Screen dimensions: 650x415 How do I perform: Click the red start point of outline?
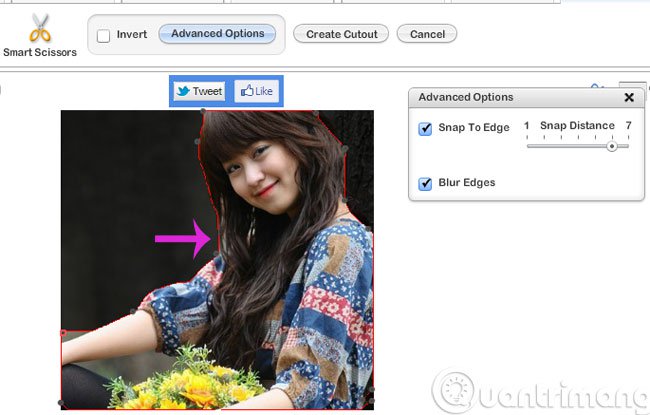[x=63, y=333]
